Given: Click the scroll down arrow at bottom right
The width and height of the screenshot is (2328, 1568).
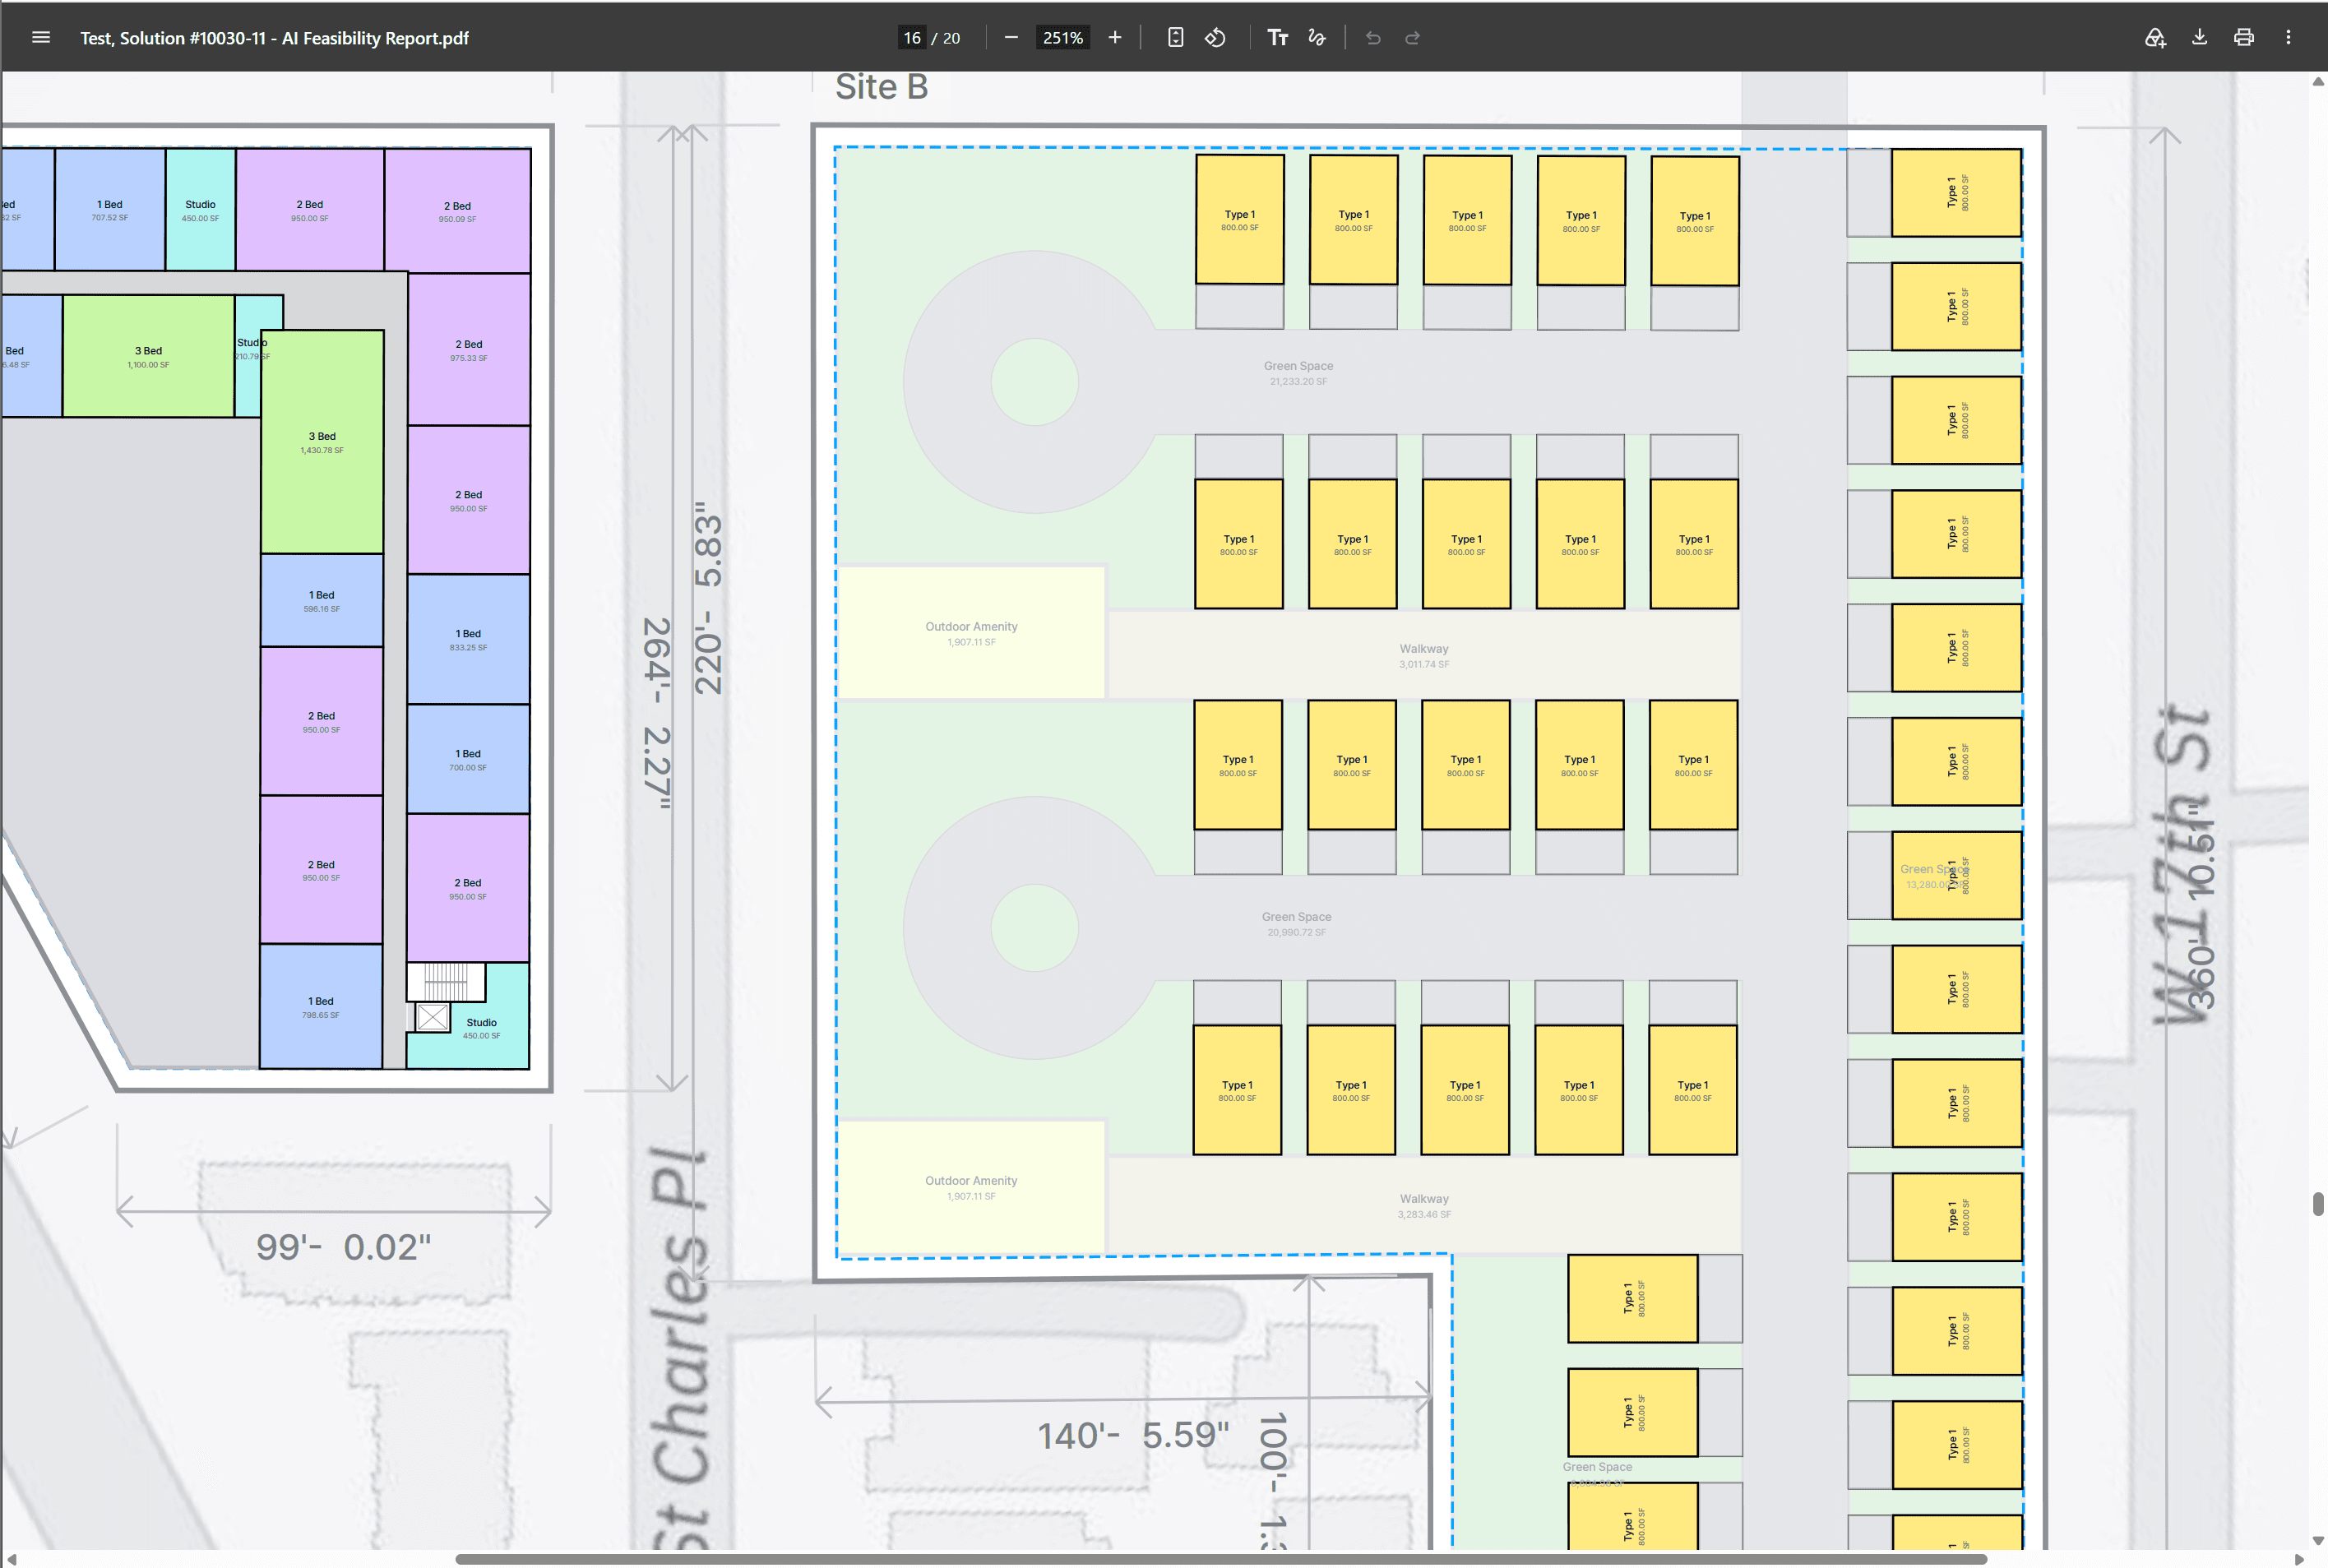Looking at the screenshot, I should pyautogui.click(x=2318, y=1541).
